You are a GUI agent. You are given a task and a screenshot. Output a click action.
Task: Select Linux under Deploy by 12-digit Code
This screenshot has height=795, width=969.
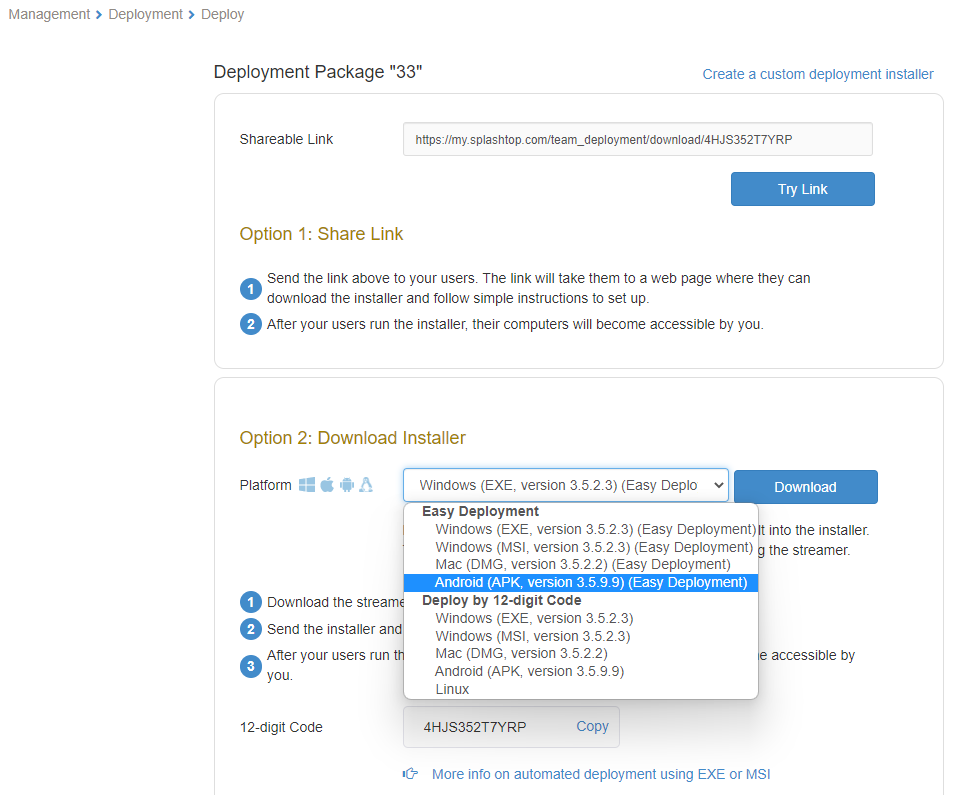click(x=452, y=689)
